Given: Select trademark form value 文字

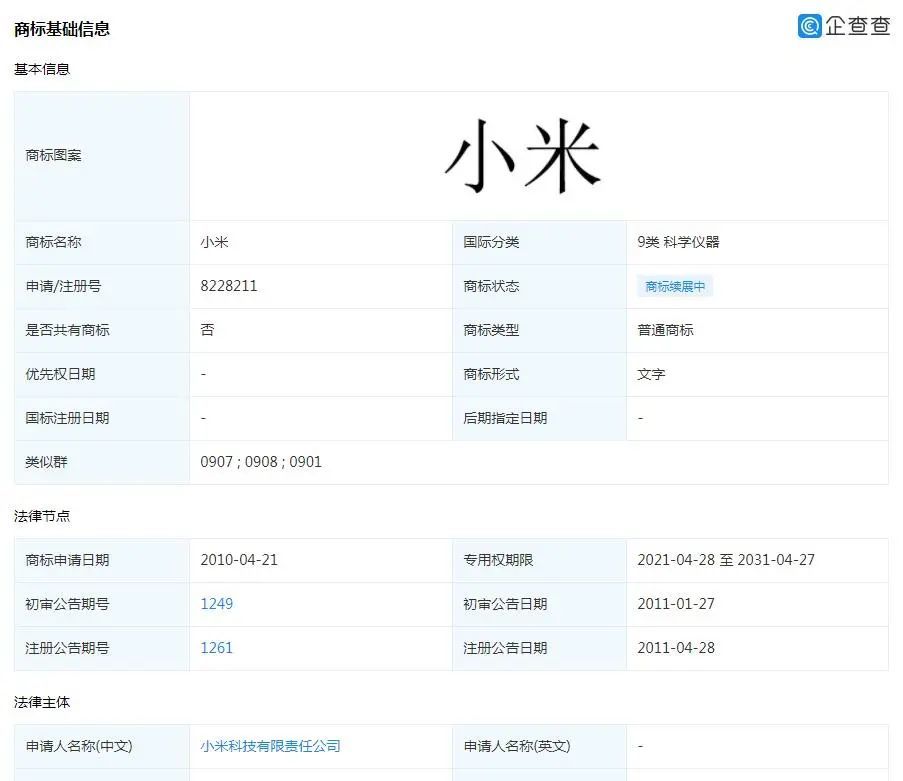Looking at the screenshot, I should (651, 374).
